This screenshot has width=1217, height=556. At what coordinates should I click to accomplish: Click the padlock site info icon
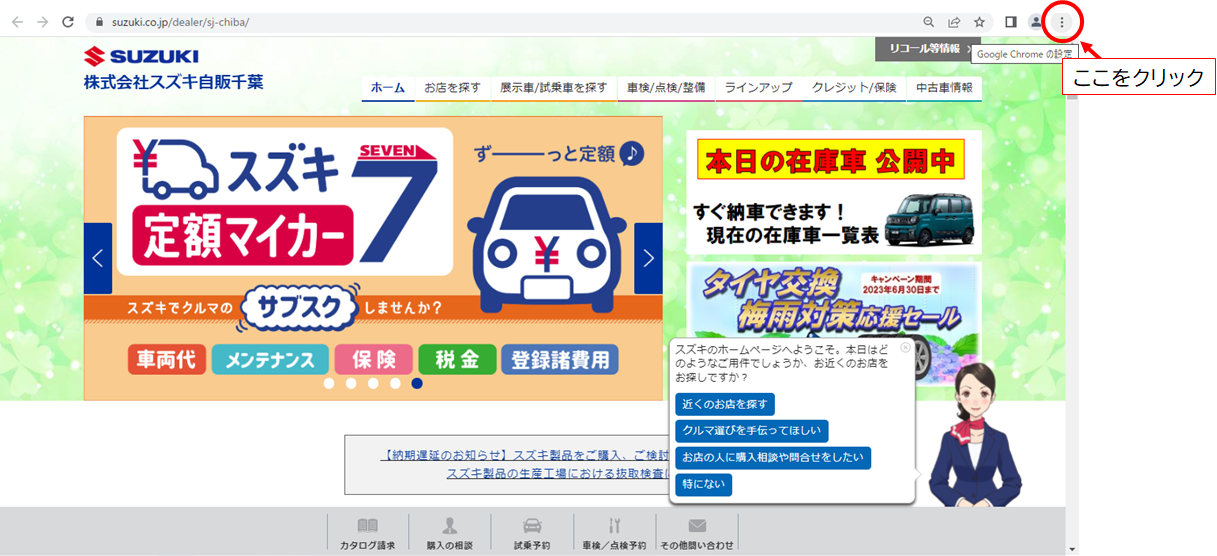pos(98,21)
